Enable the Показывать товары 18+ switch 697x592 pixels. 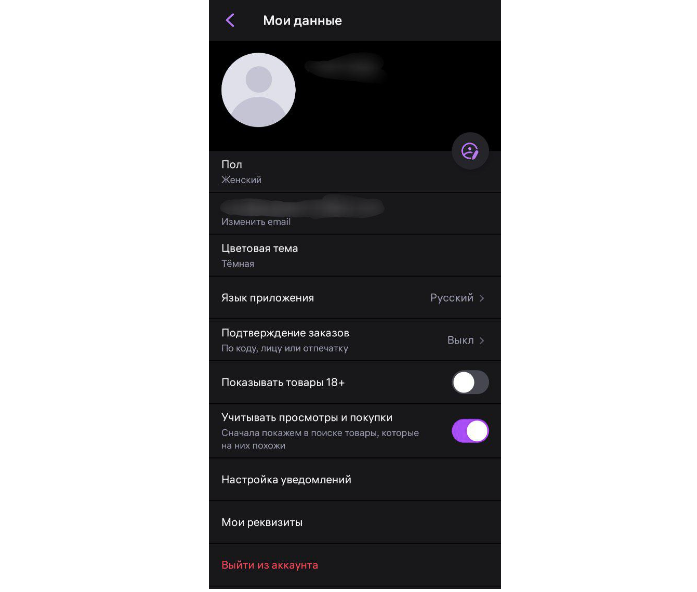(x=470, y=382)
